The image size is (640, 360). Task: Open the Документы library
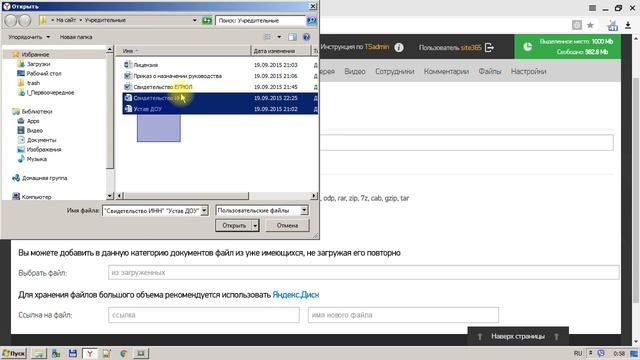coord(37,140)
